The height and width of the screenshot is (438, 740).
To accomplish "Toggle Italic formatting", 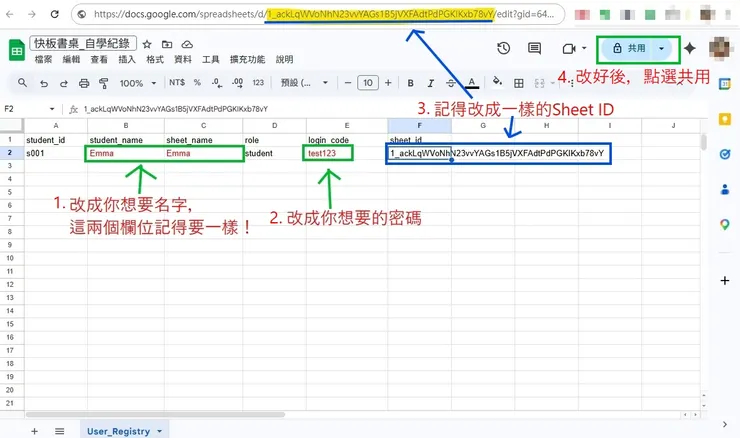I will click(430, 84).
